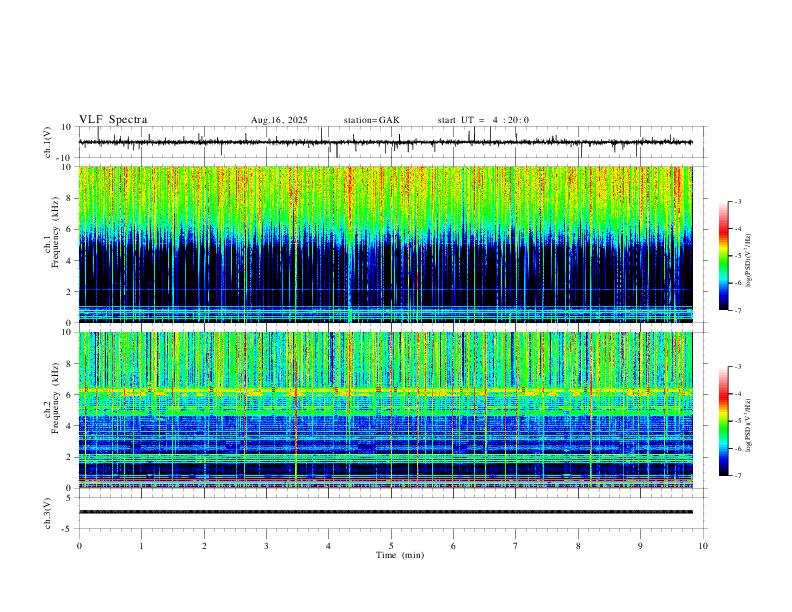This screenshot has width=792, height=612.
Task: Click time axis tick label "5"
Action: pyautogui.click(x=391, y=546)
